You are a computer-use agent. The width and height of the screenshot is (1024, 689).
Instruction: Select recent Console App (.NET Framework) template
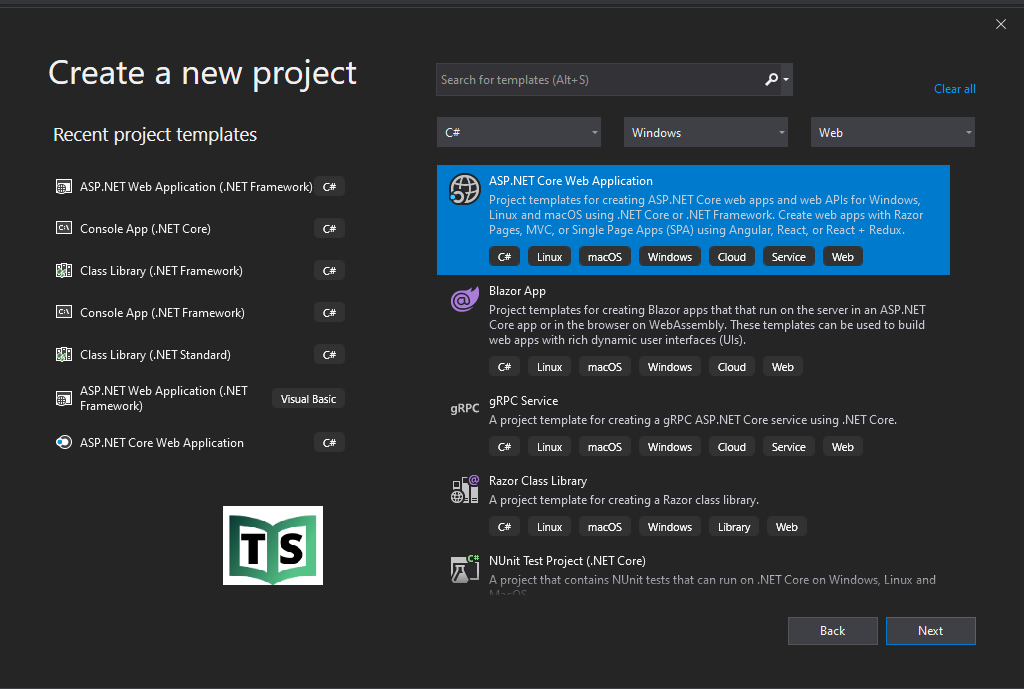pyautogui.click(x=162, y=313)
